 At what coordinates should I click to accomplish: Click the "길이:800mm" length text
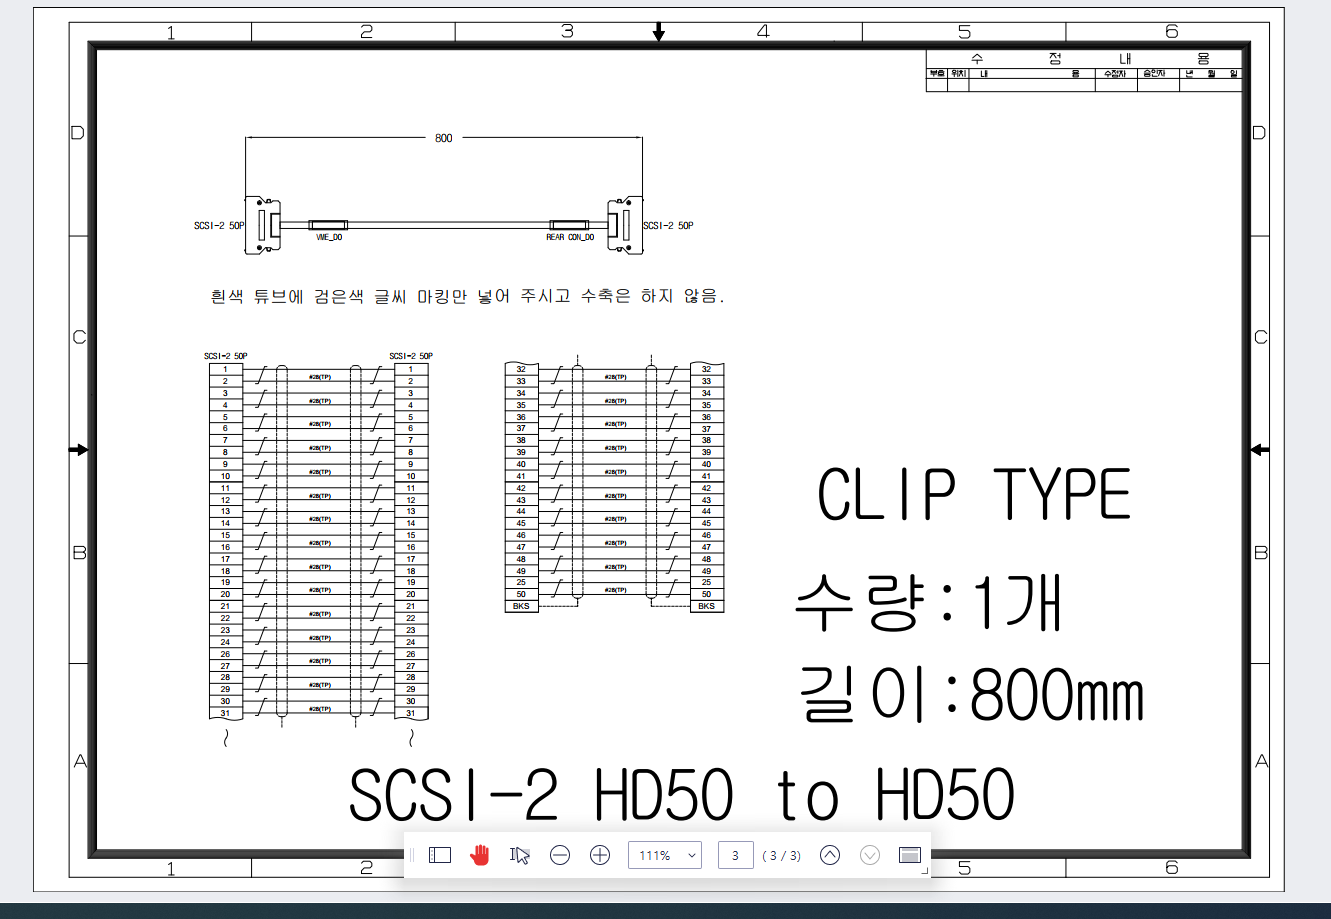tap(971, 694)
